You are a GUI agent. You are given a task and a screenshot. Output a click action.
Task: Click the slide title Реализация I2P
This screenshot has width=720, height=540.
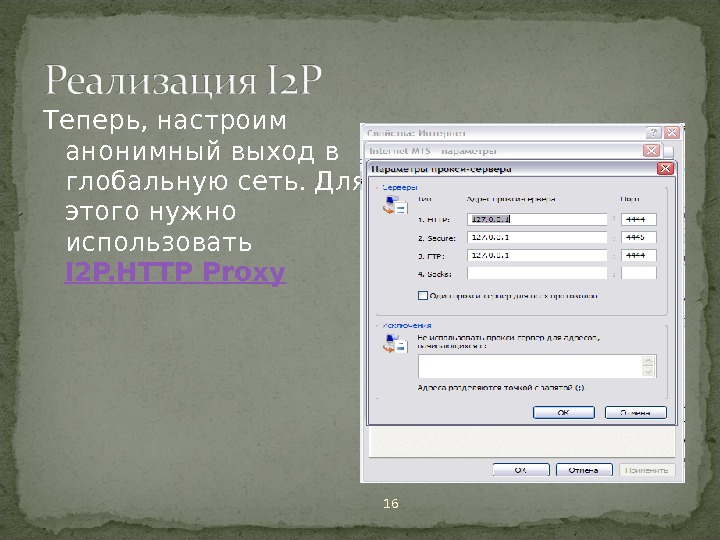pos(183,79)
